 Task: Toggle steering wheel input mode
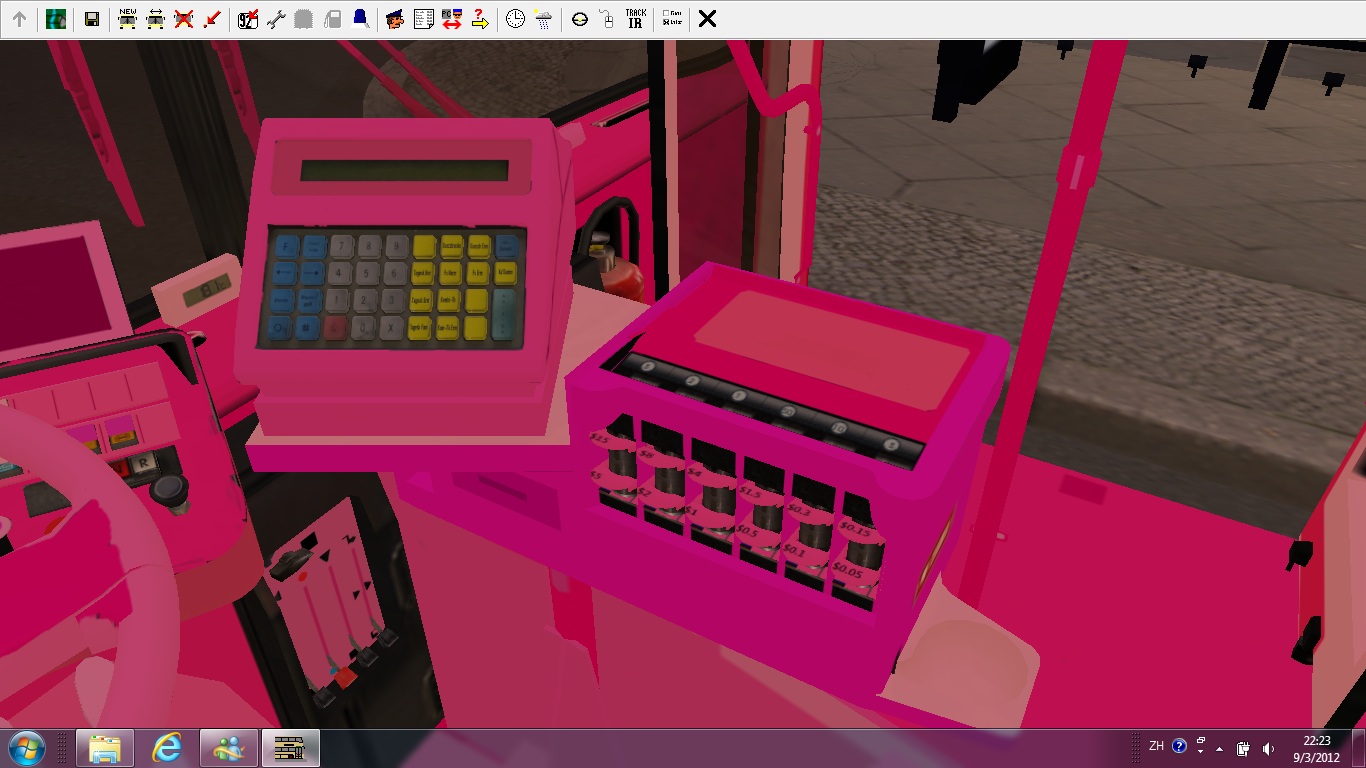580,19
